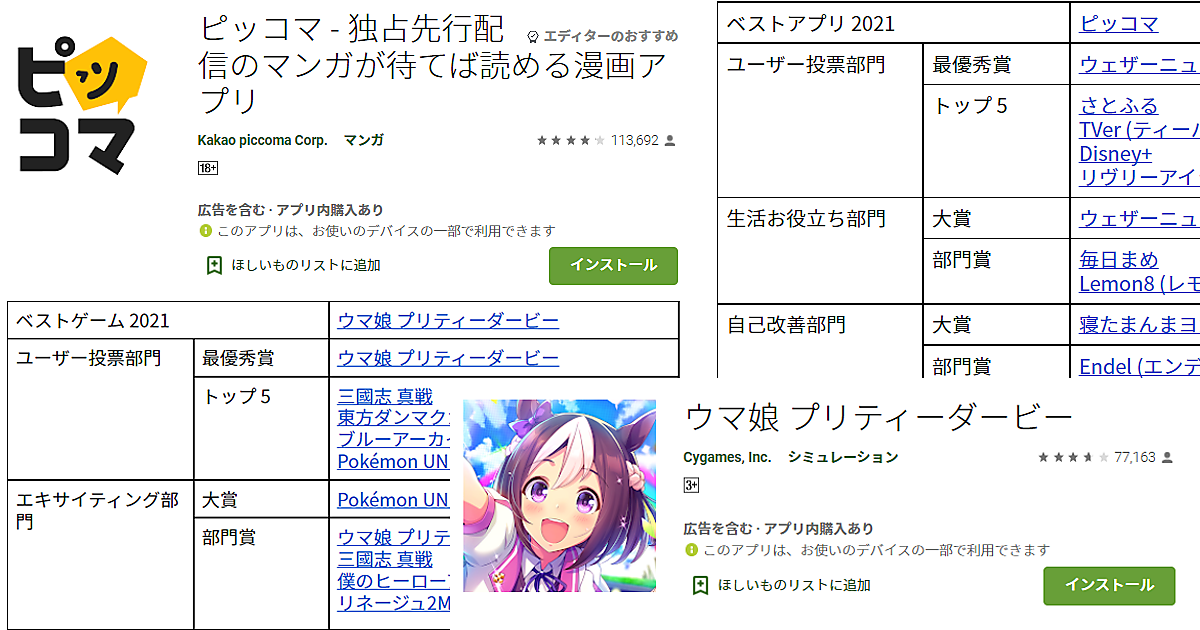
Task: Click Uma Musume's star rating with 77,163
Action: point(1073,457)
